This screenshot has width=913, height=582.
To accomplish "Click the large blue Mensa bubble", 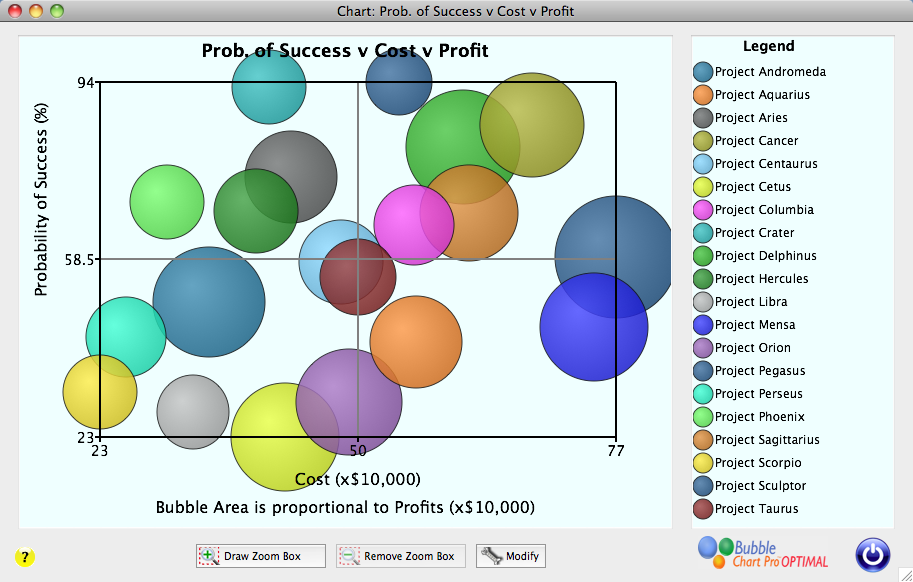I will 594,327.
